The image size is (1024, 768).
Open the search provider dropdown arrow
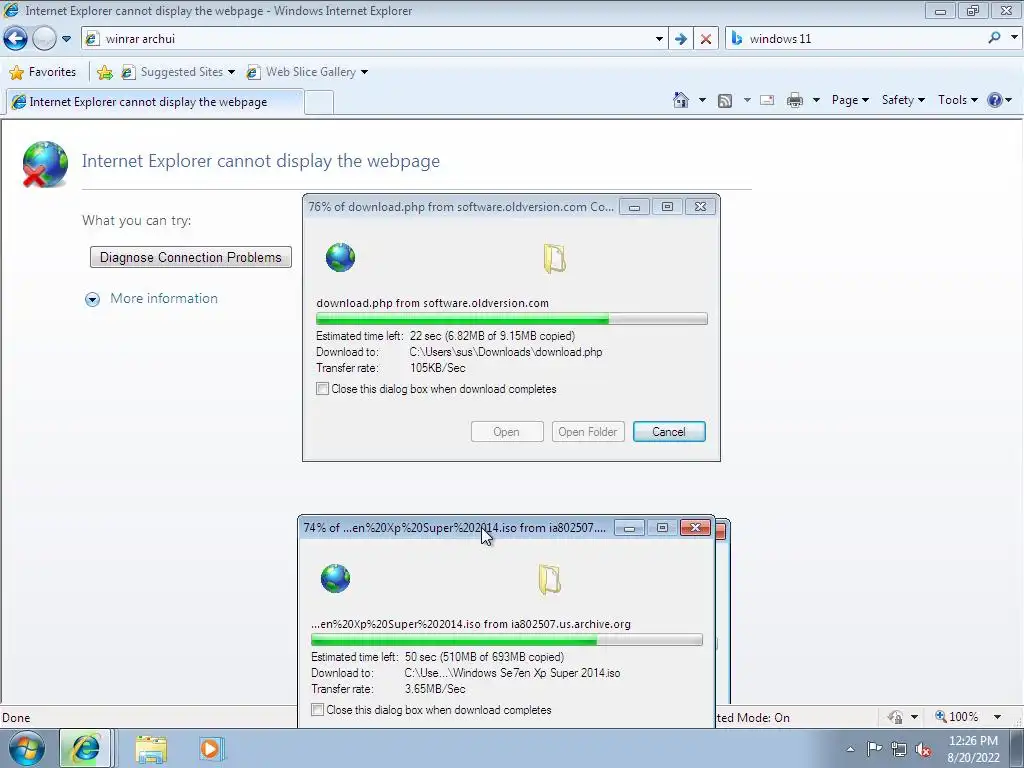pos(1014,38)
